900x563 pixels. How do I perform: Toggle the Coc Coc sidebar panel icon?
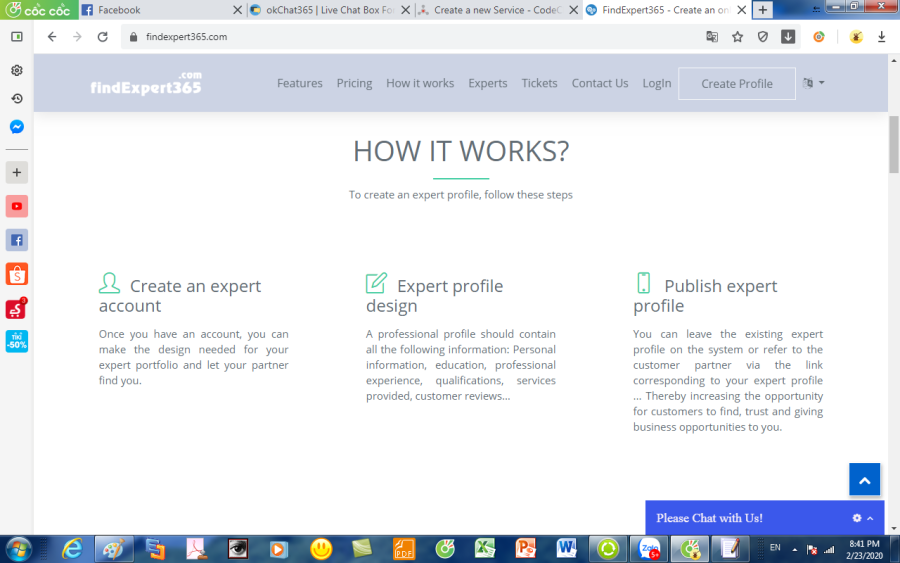point(17,37)
